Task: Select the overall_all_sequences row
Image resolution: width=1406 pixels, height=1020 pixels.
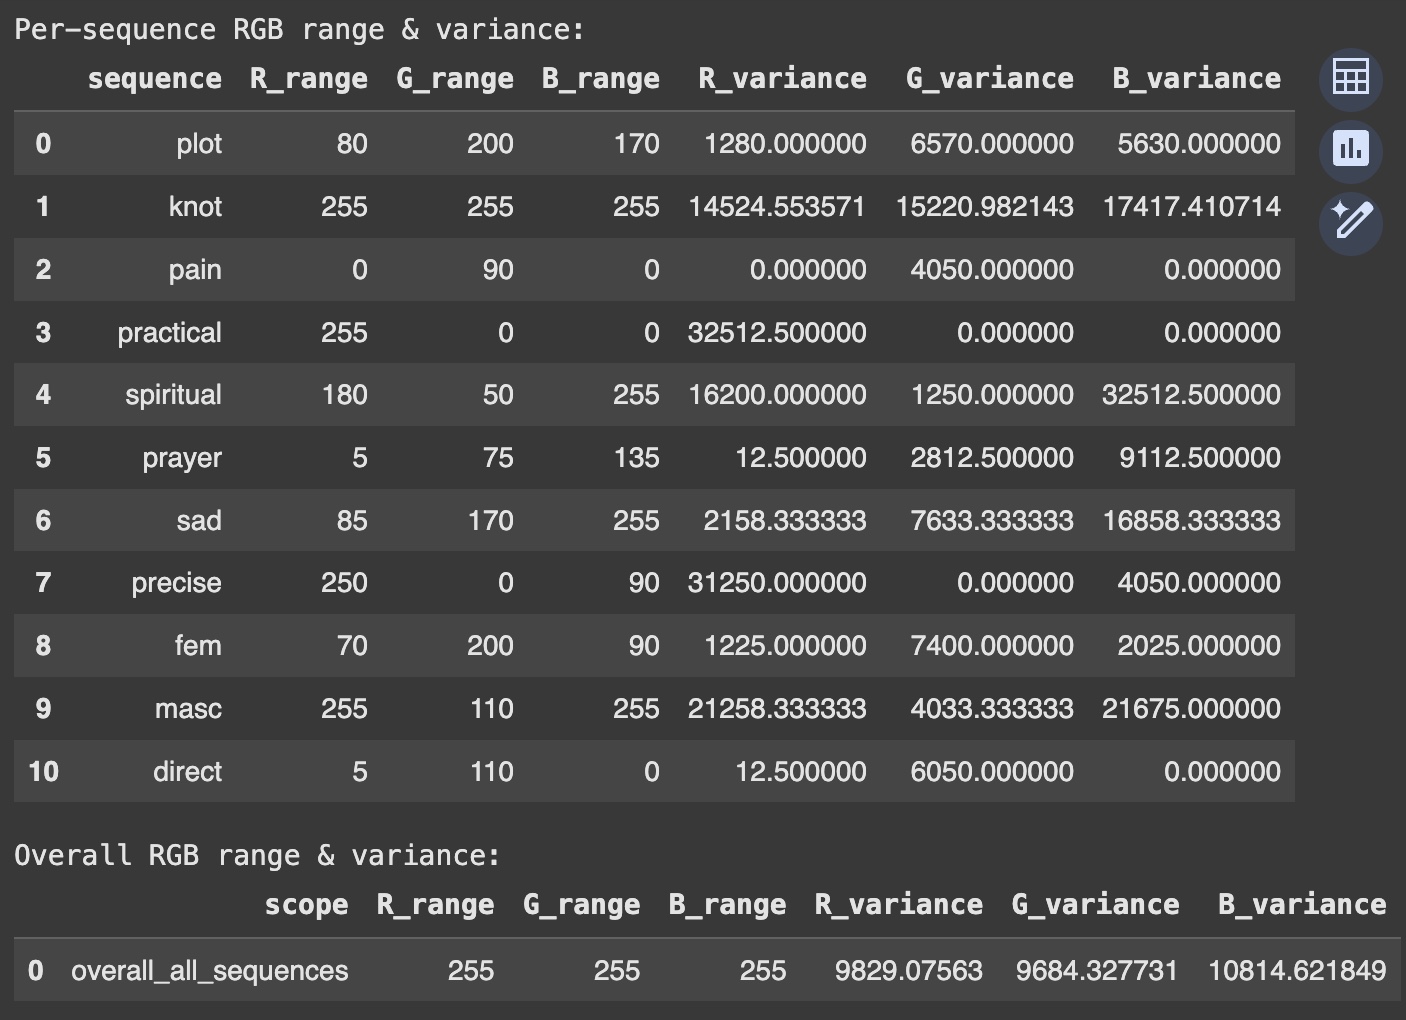Action: click(x=209, y=970)
